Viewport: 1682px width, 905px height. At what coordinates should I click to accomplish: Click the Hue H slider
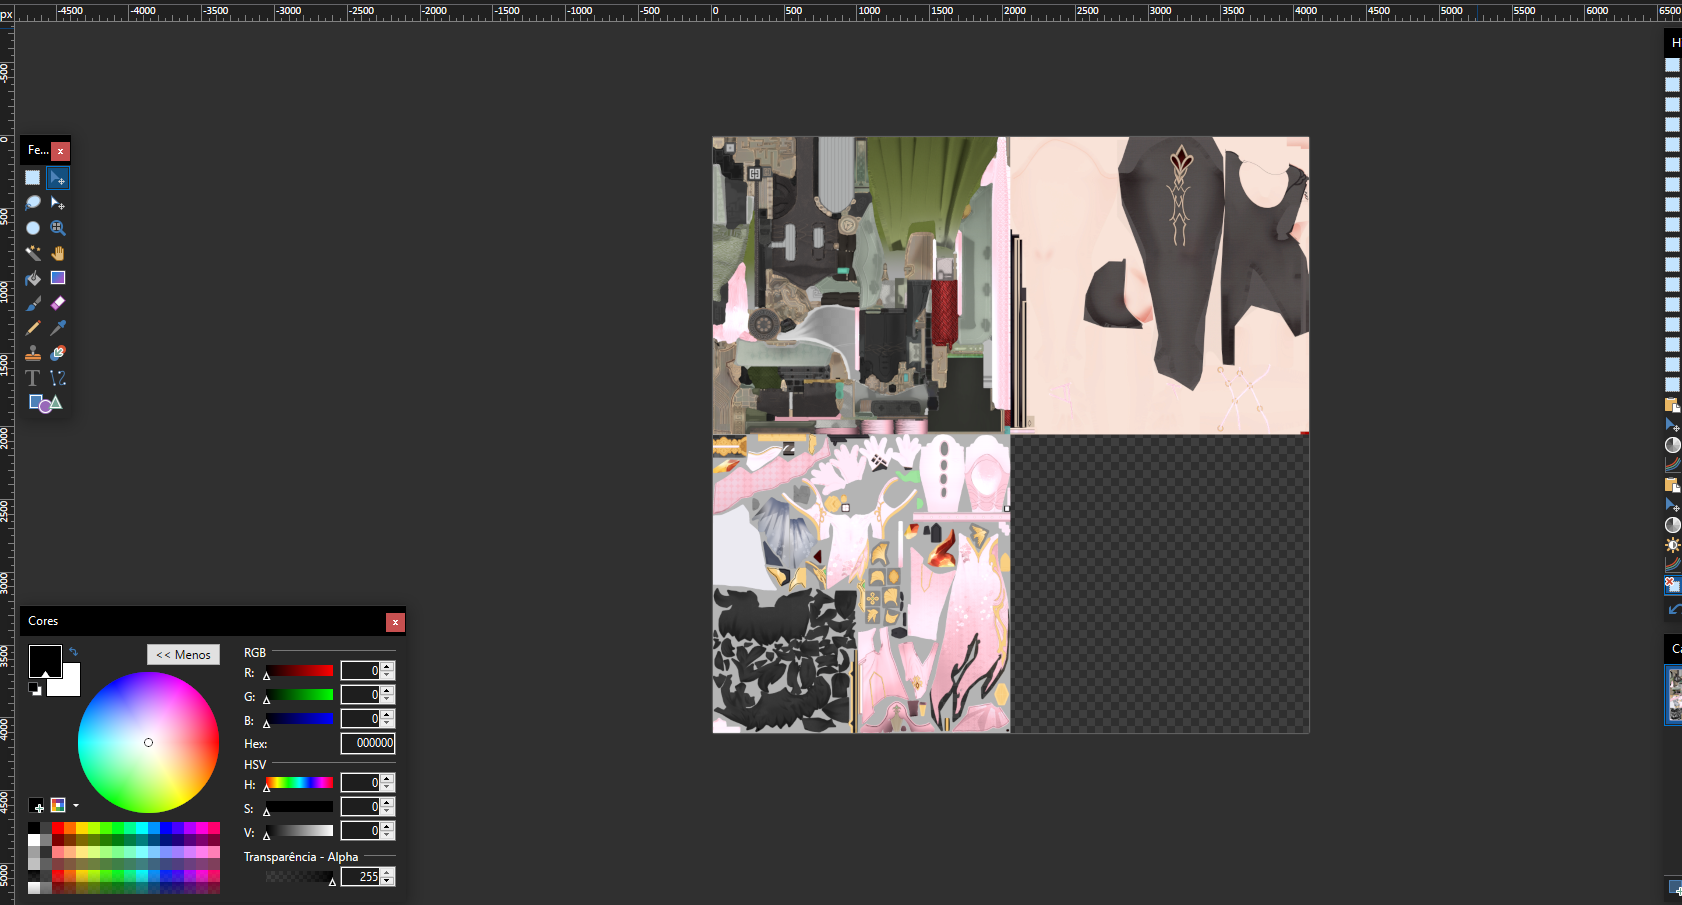tap(299, 783)
